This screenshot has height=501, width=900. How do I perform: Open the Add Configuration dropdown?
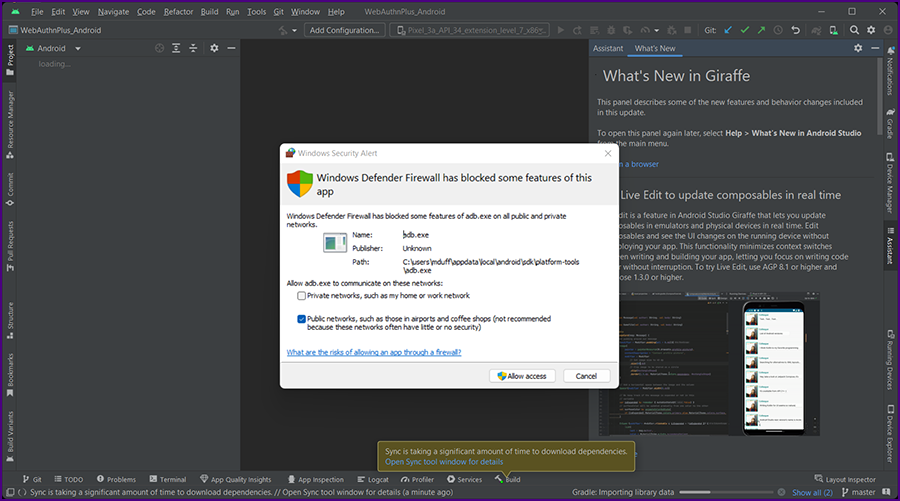point(343,30)
